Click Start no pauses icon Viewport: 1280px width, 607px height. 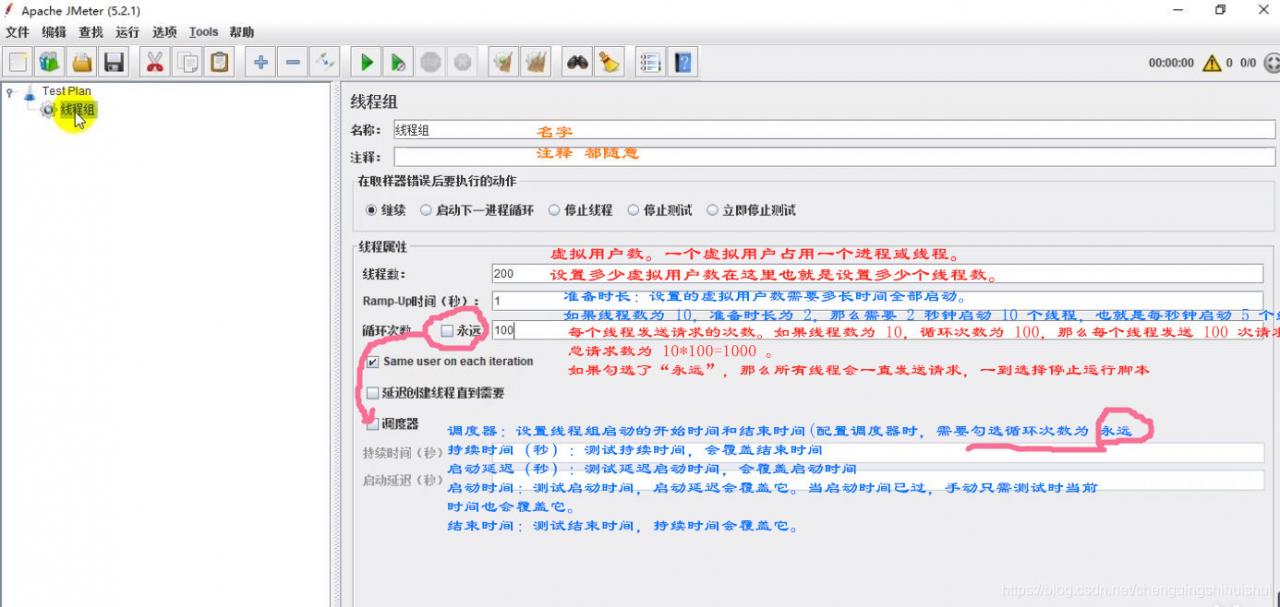pyautogui.click(x=398, y=62)
